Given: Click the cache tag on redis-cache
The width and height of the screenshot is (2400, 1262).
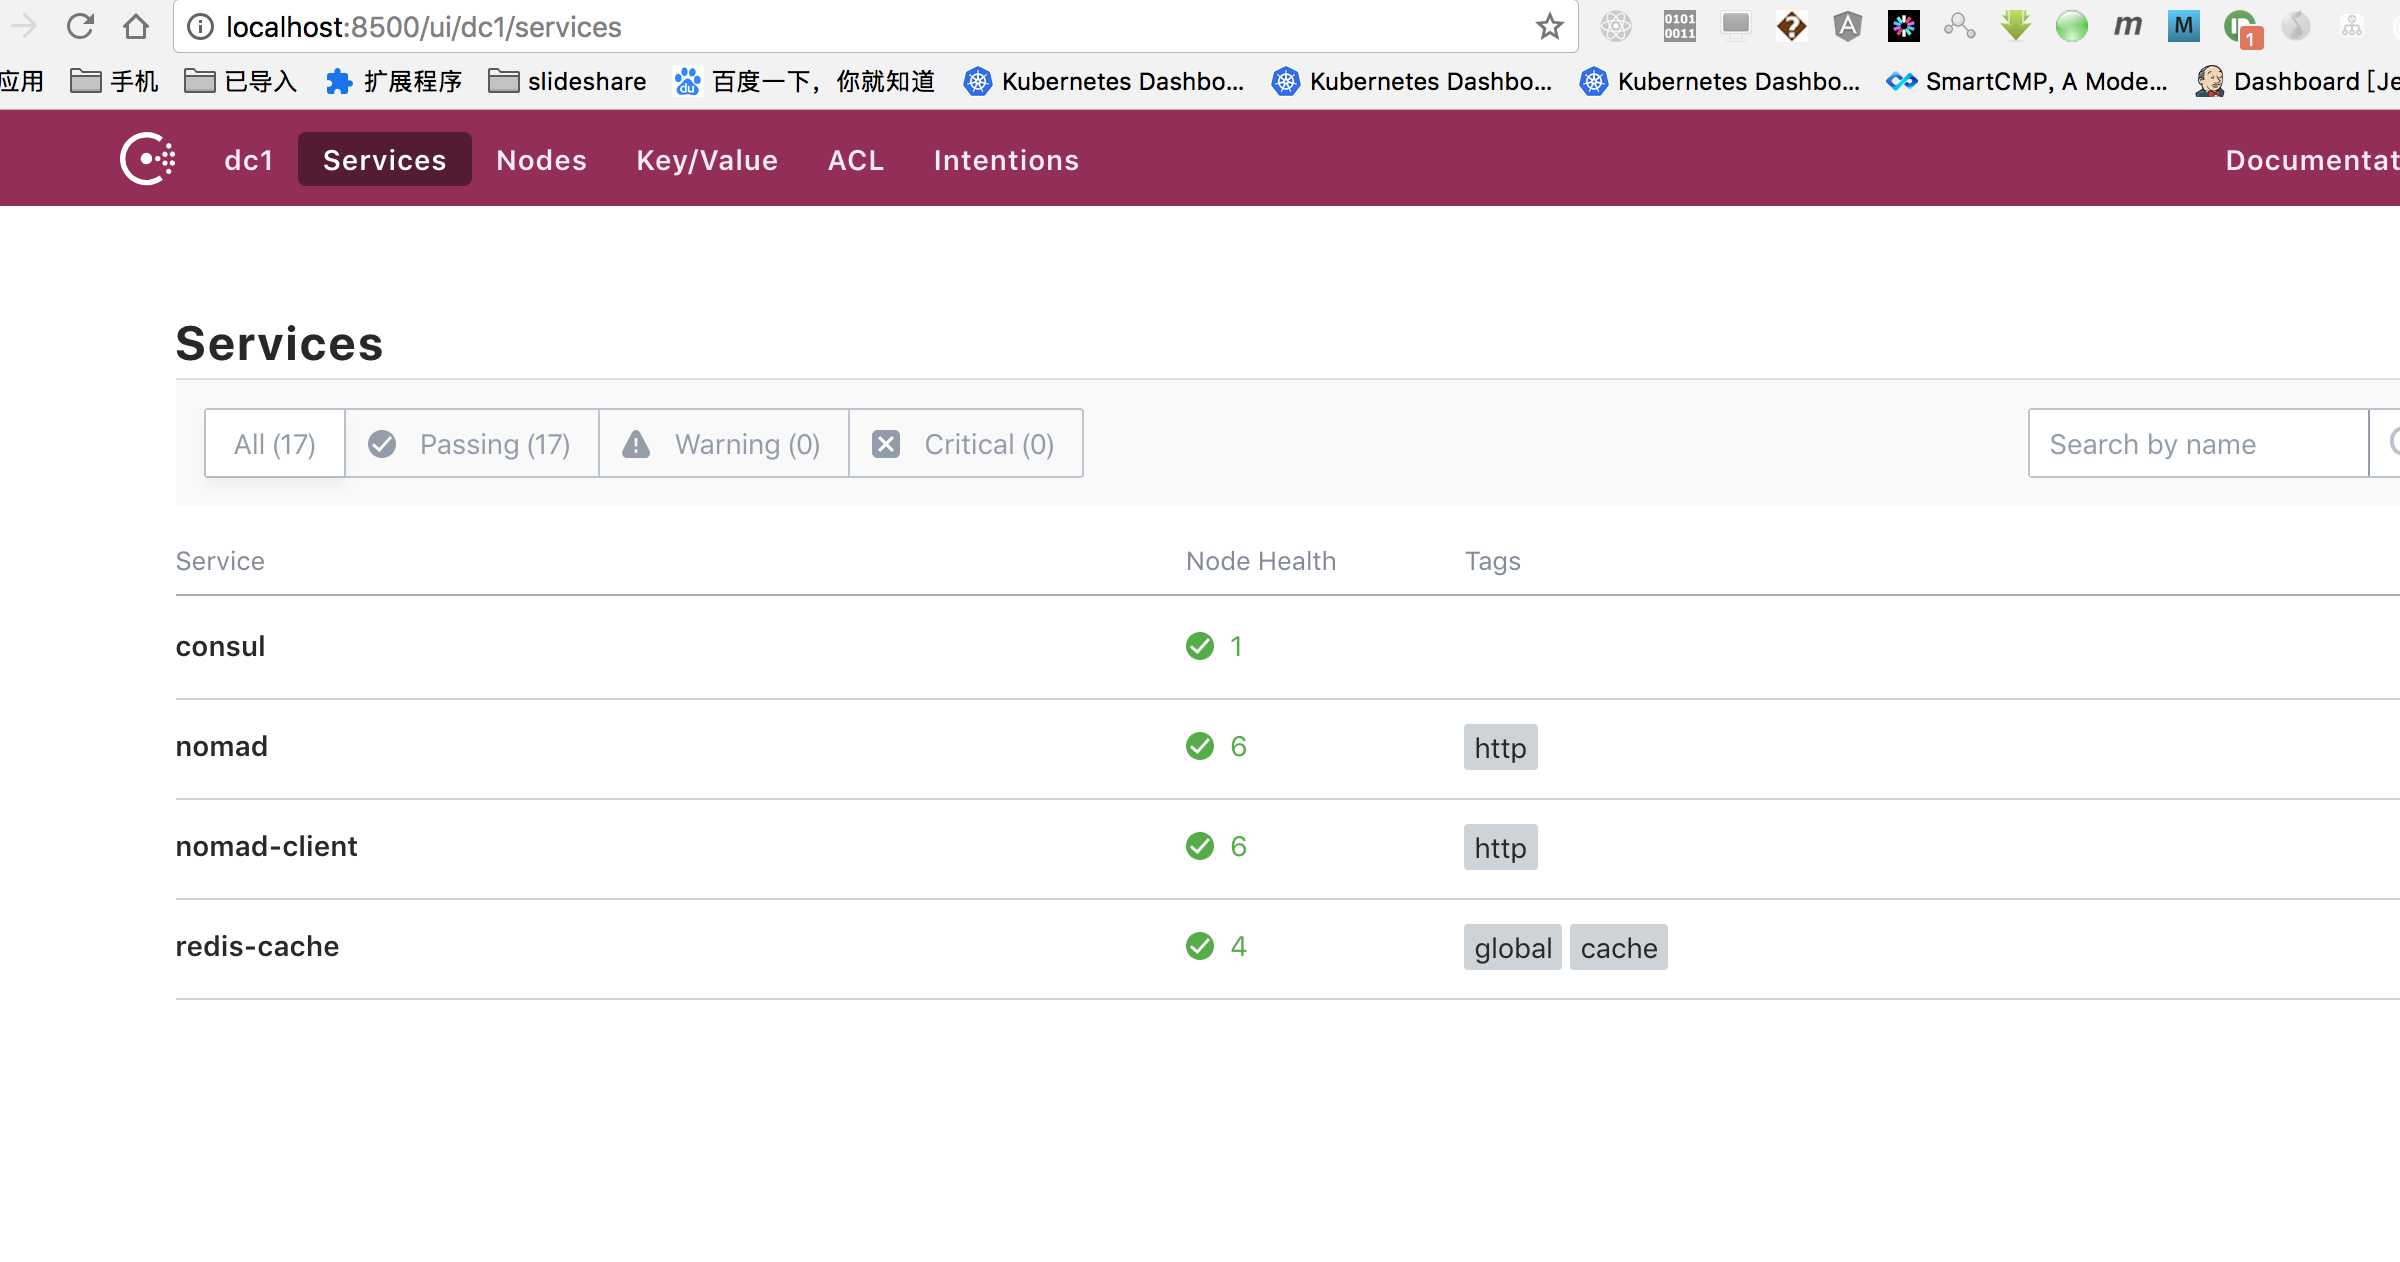Looking at the screenshot, I should point(1619,947).
